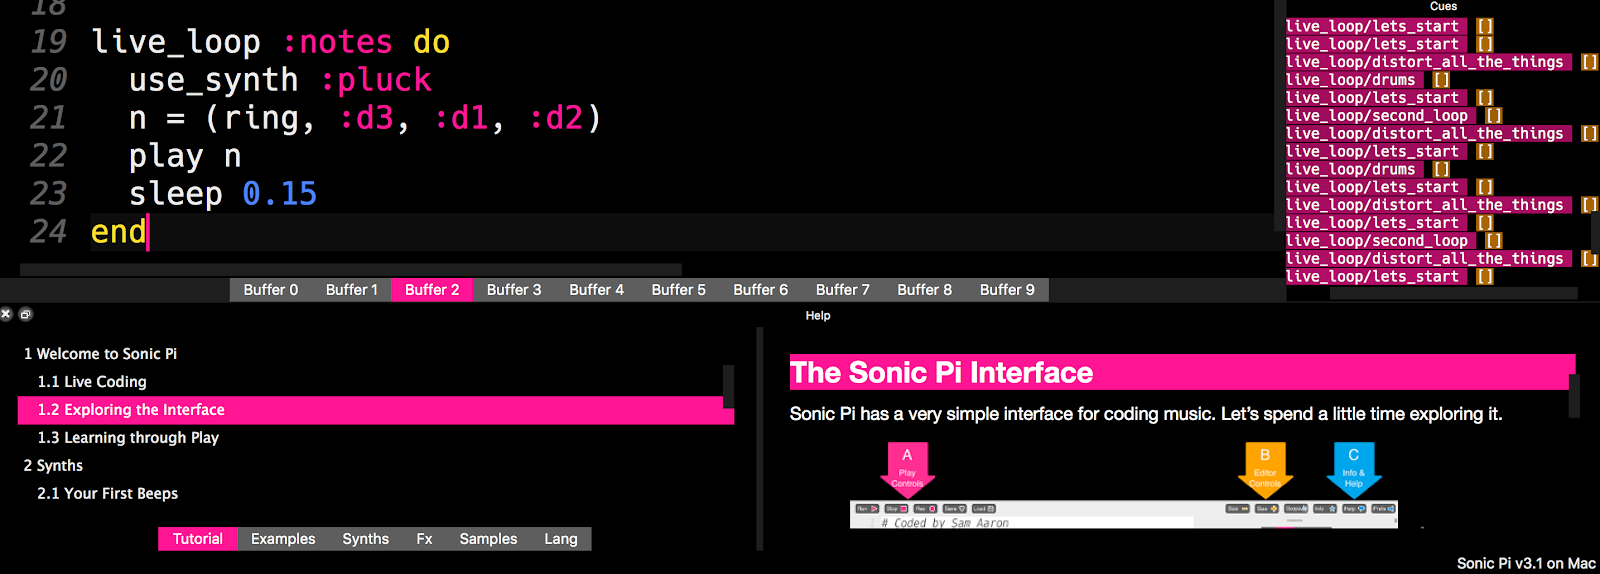1600x574 pixels.
Task: Click the interface diagram image in help
Action: (x=1124, y=485)
